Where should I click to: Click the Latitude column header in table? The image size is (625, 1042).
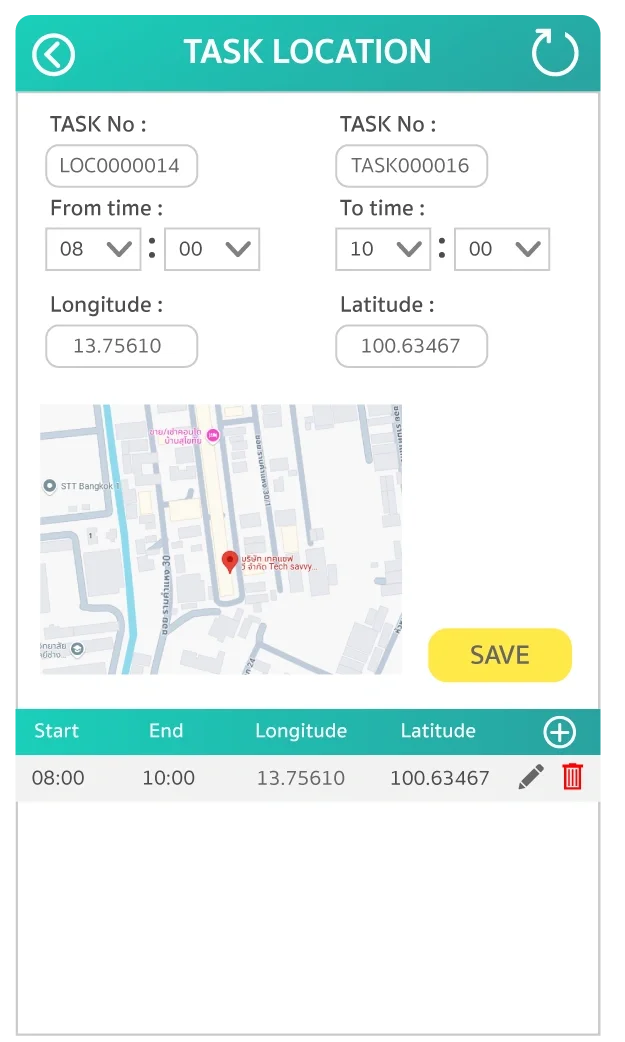pos(438,731)
